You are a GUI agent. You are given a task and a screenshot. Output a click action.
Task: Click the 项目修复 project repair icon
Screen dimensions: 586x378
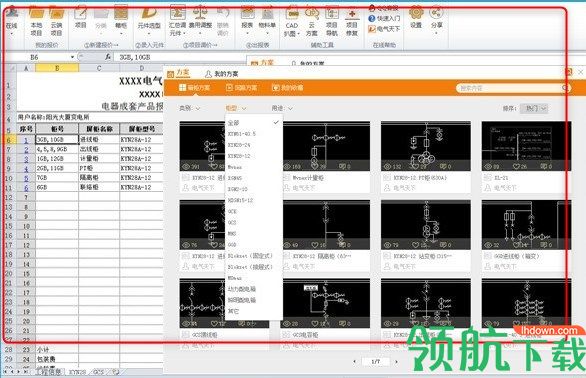pos(352,13)
